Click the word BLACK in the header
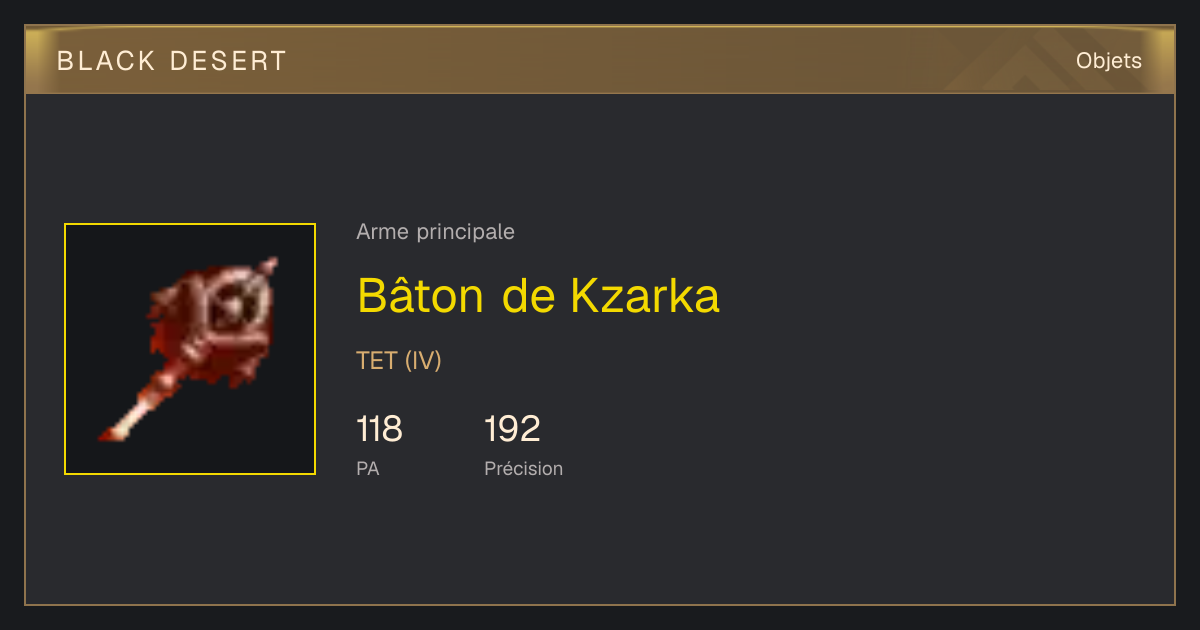The height and width of the screenshot is (630, 1200). (106, 61)
